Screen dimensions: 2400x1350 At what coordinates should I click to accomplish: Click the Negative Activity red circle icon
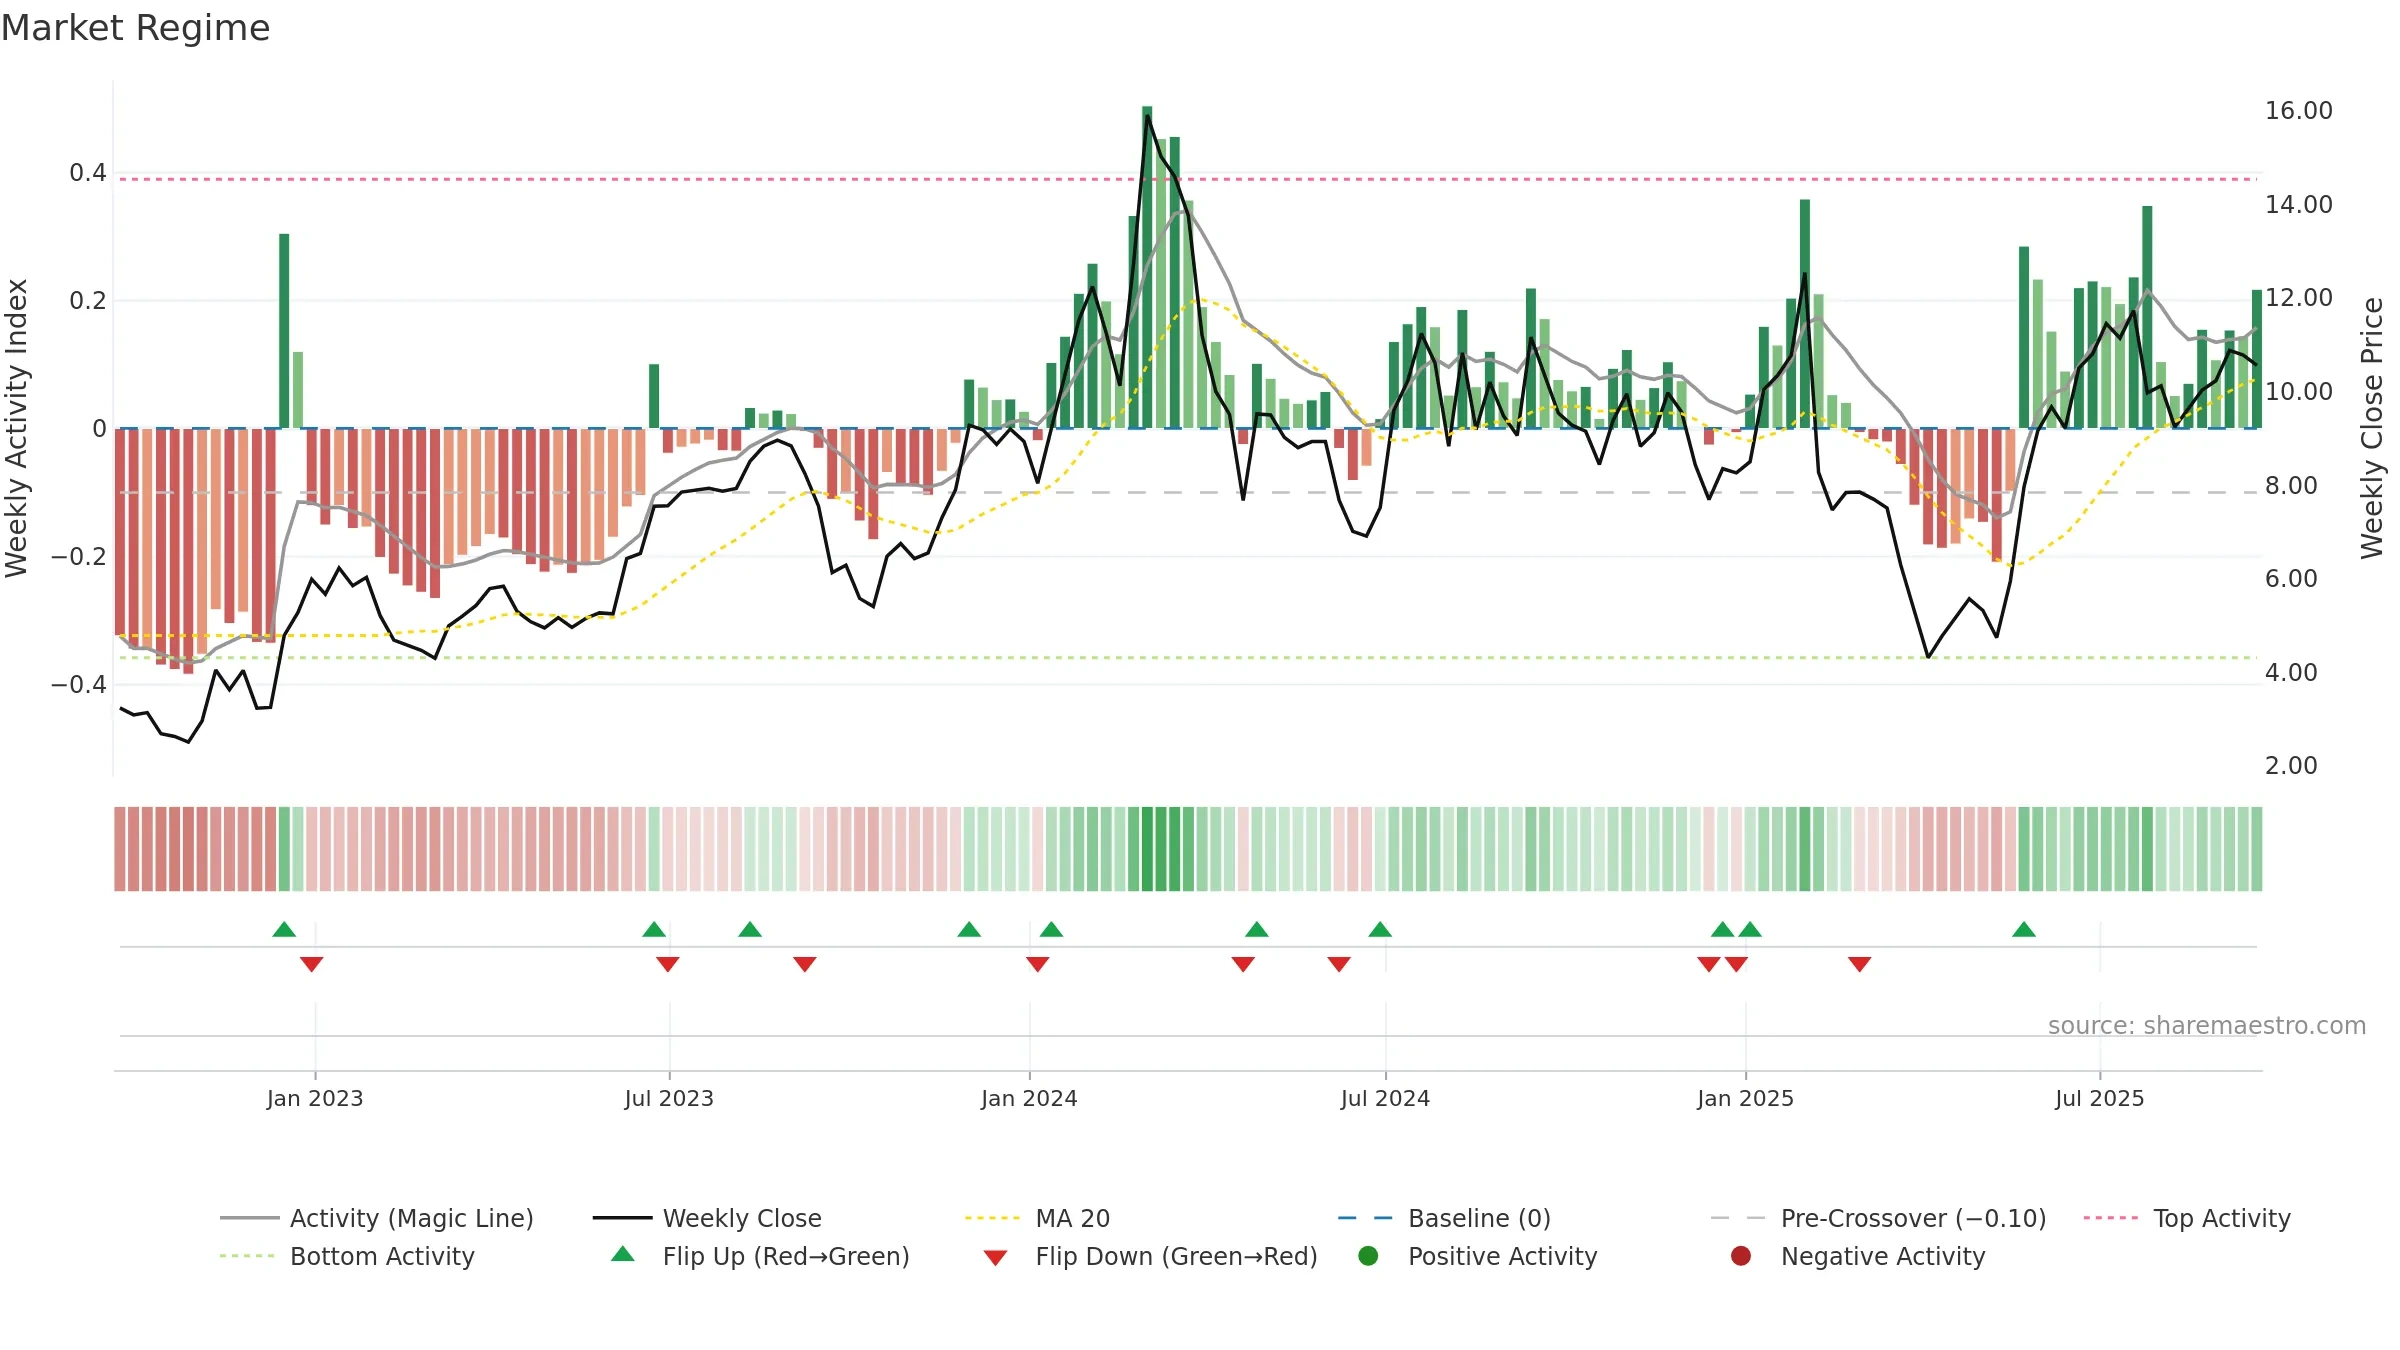[x=1741, y=1256]
